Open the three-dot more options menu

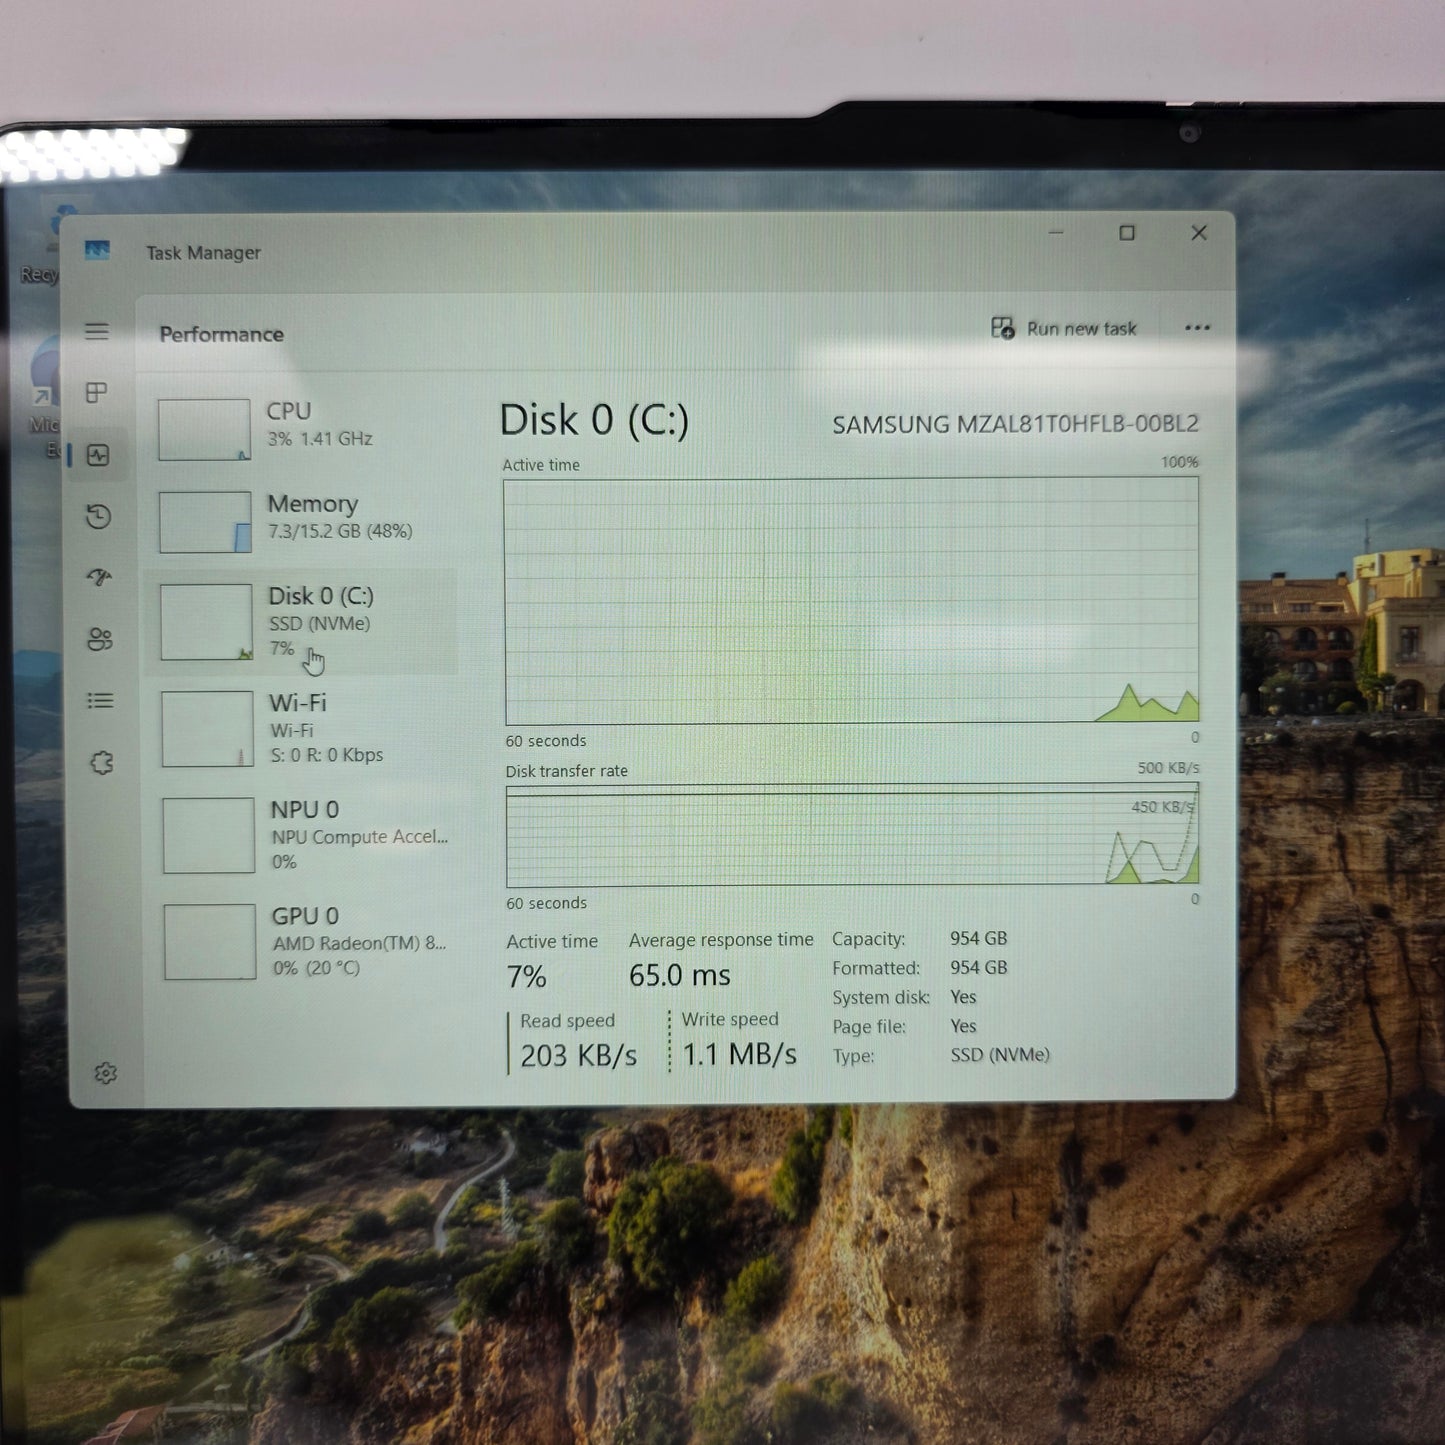[1197, 328]
